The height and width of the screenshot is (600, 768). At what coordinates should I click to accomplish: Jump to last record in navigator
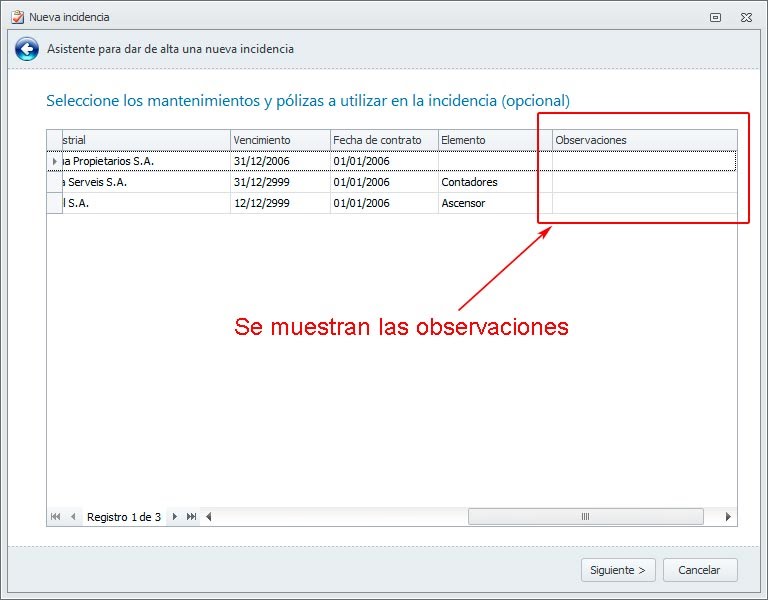coord(191,517)
